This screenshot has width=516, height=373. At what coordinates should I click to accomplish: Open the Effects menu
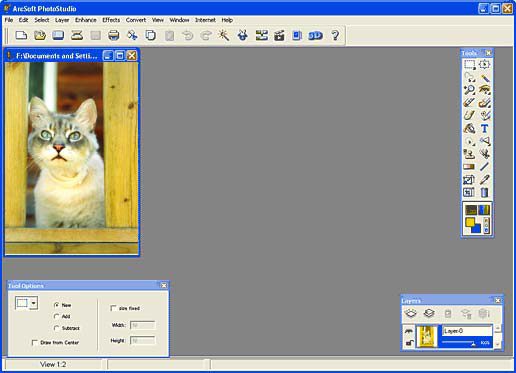[111, 20]
